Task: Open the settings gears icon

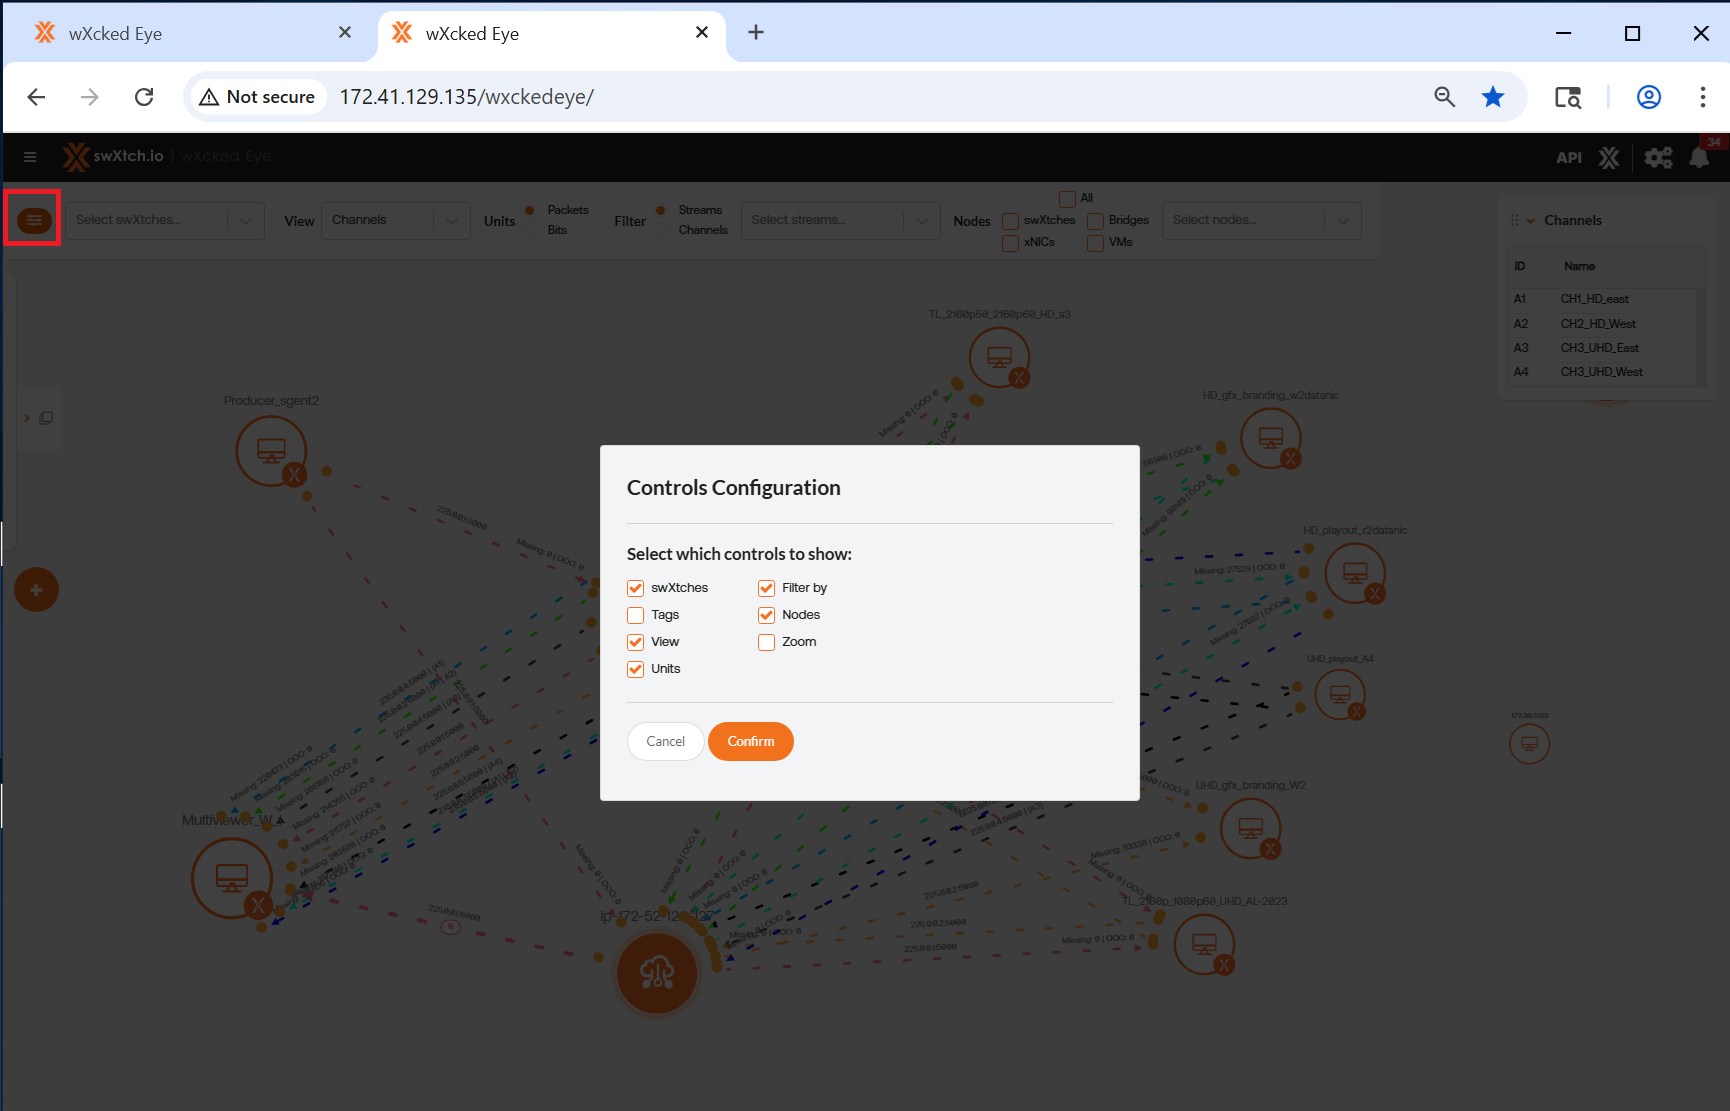Action: (1658, 158)
